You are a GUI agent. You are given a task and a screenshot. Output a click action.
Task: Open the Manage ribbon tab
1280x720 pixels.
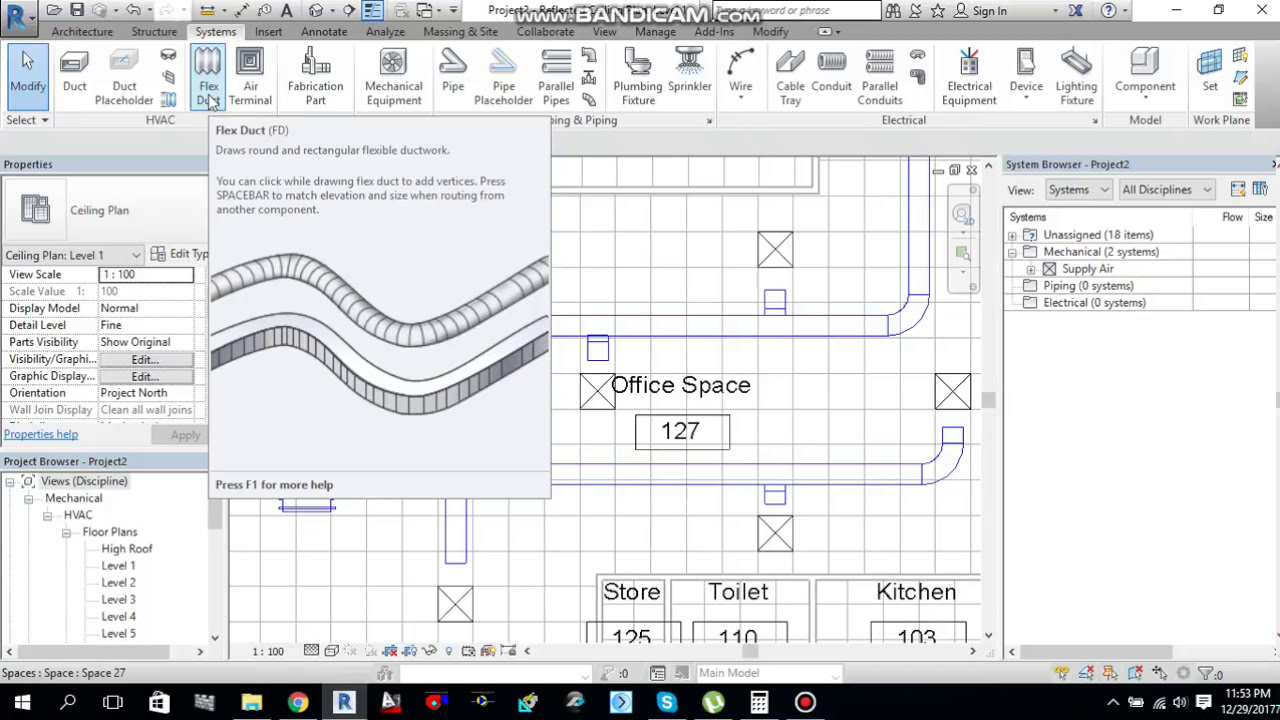[x=655, y=32]
